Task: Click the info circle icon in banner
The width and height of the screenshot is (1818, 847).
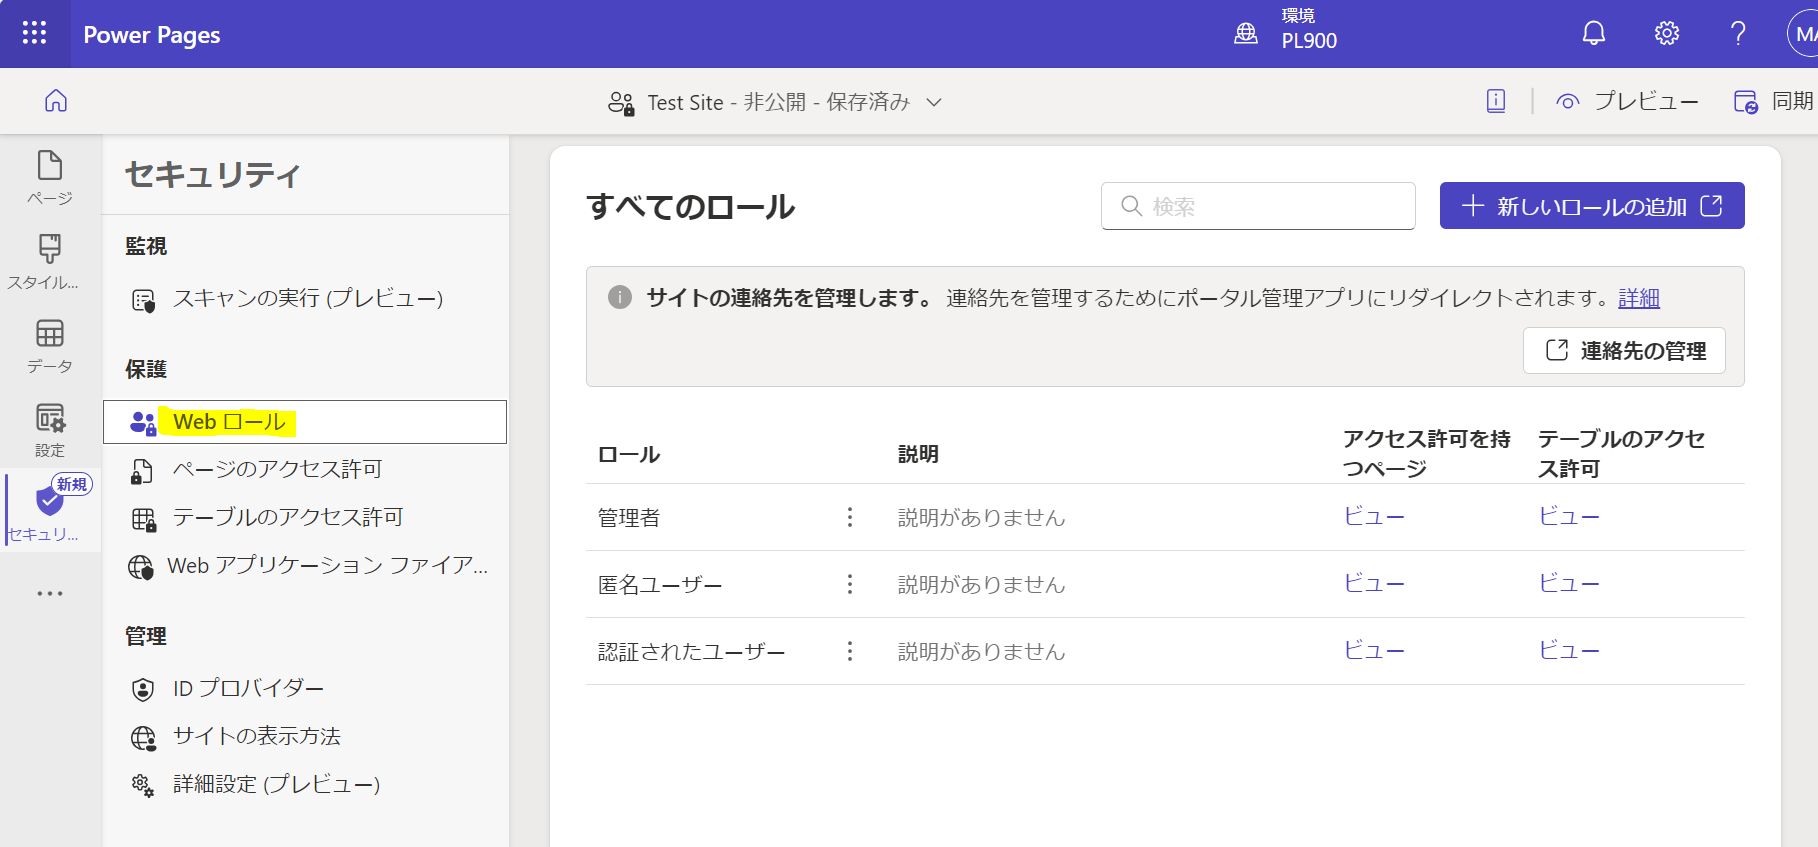Action: [x=620, y=297]
